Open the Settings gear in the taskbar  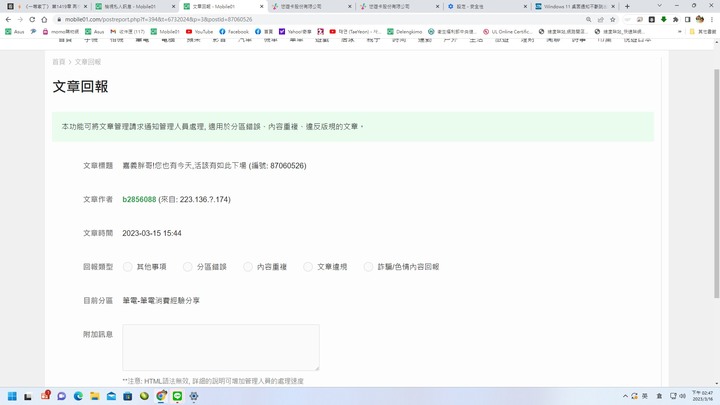click(x=194, y=396)
